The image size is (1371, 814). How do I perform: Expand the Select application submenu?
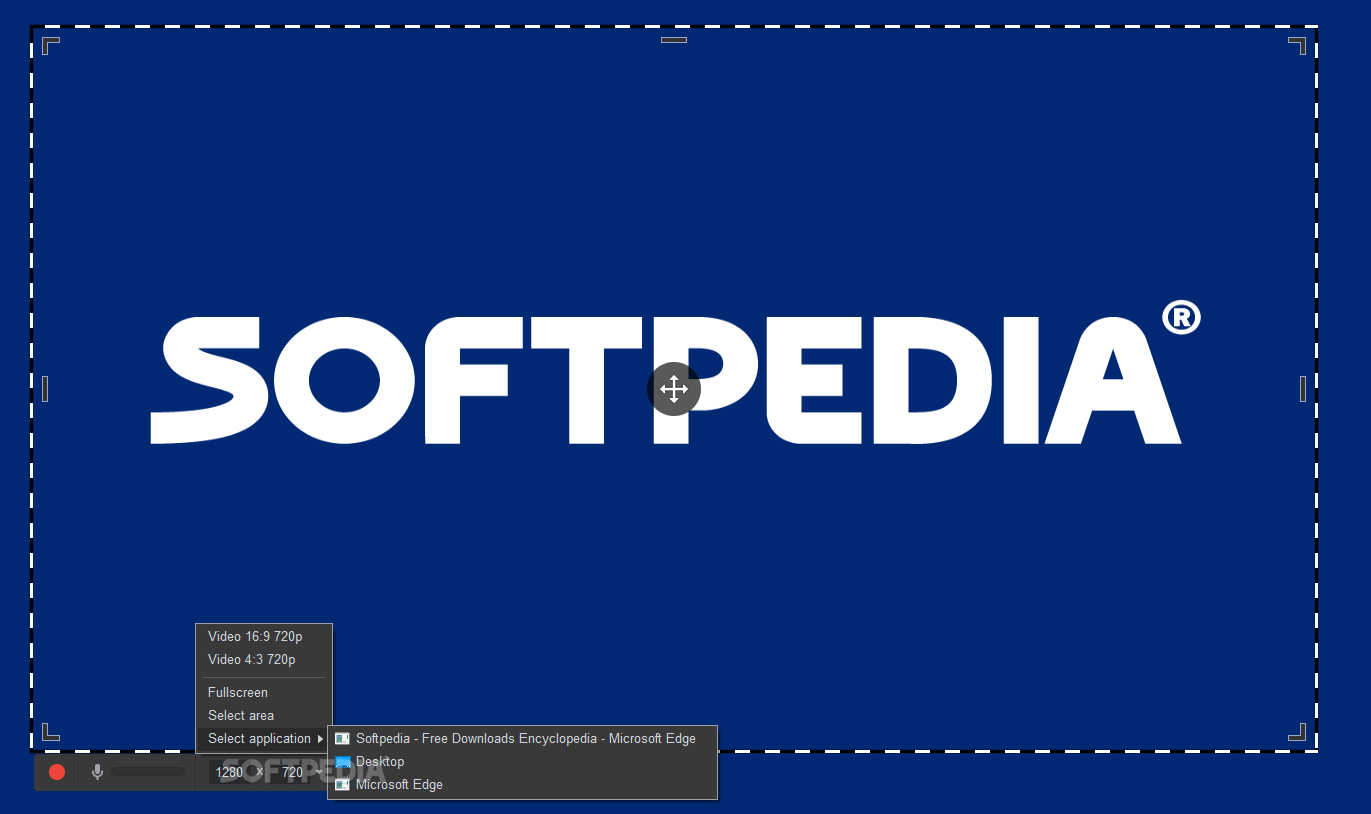264,738
